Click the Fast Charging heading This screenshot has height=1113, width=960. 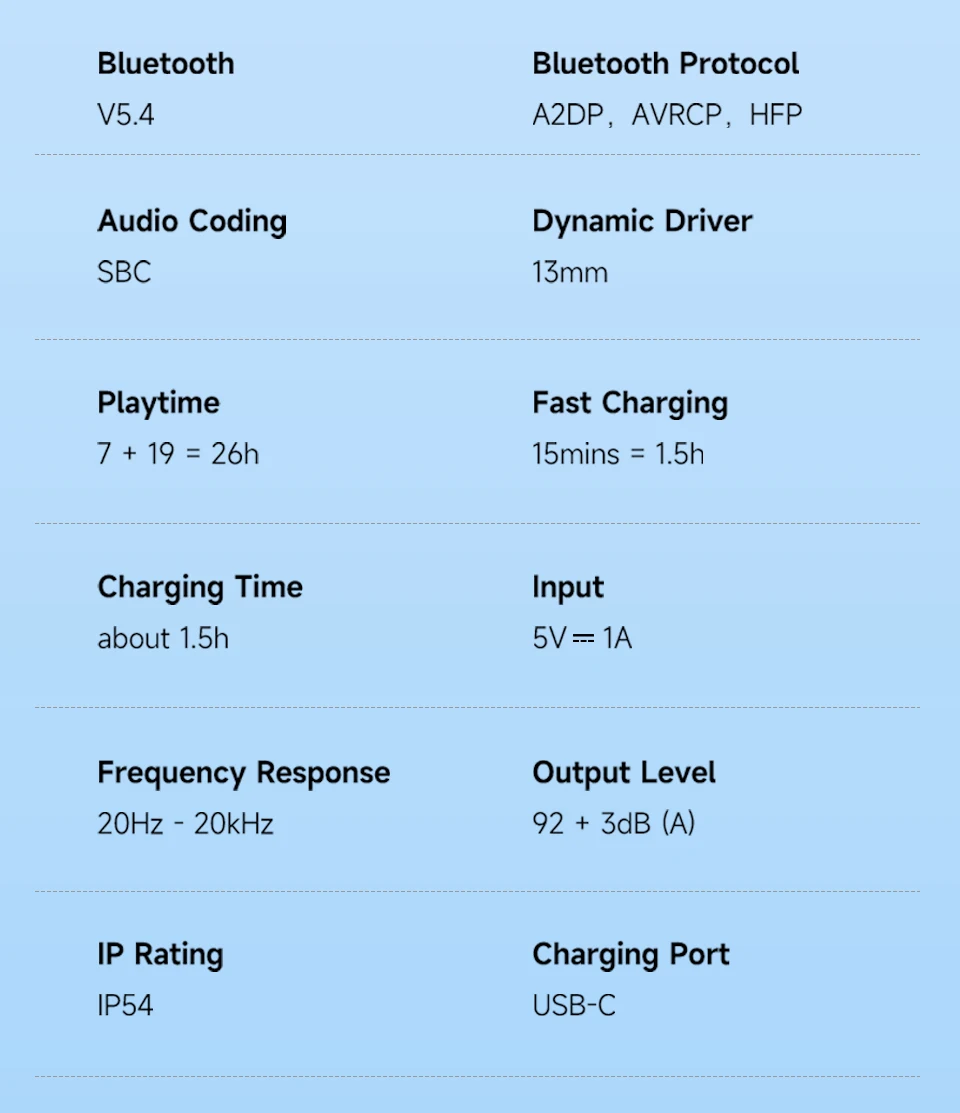coord(630,403)
